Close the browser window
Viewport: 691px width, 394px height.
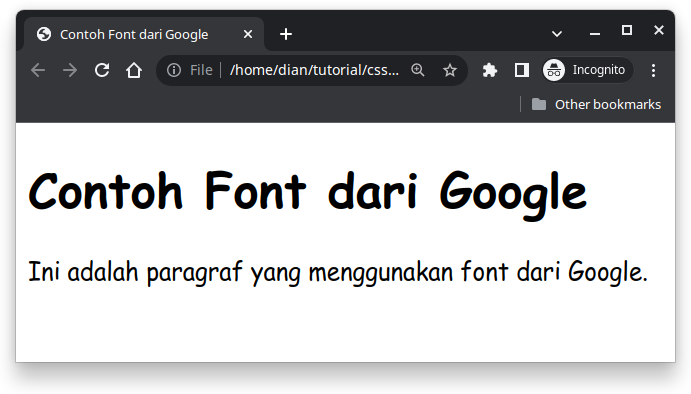tap(659, 30)
